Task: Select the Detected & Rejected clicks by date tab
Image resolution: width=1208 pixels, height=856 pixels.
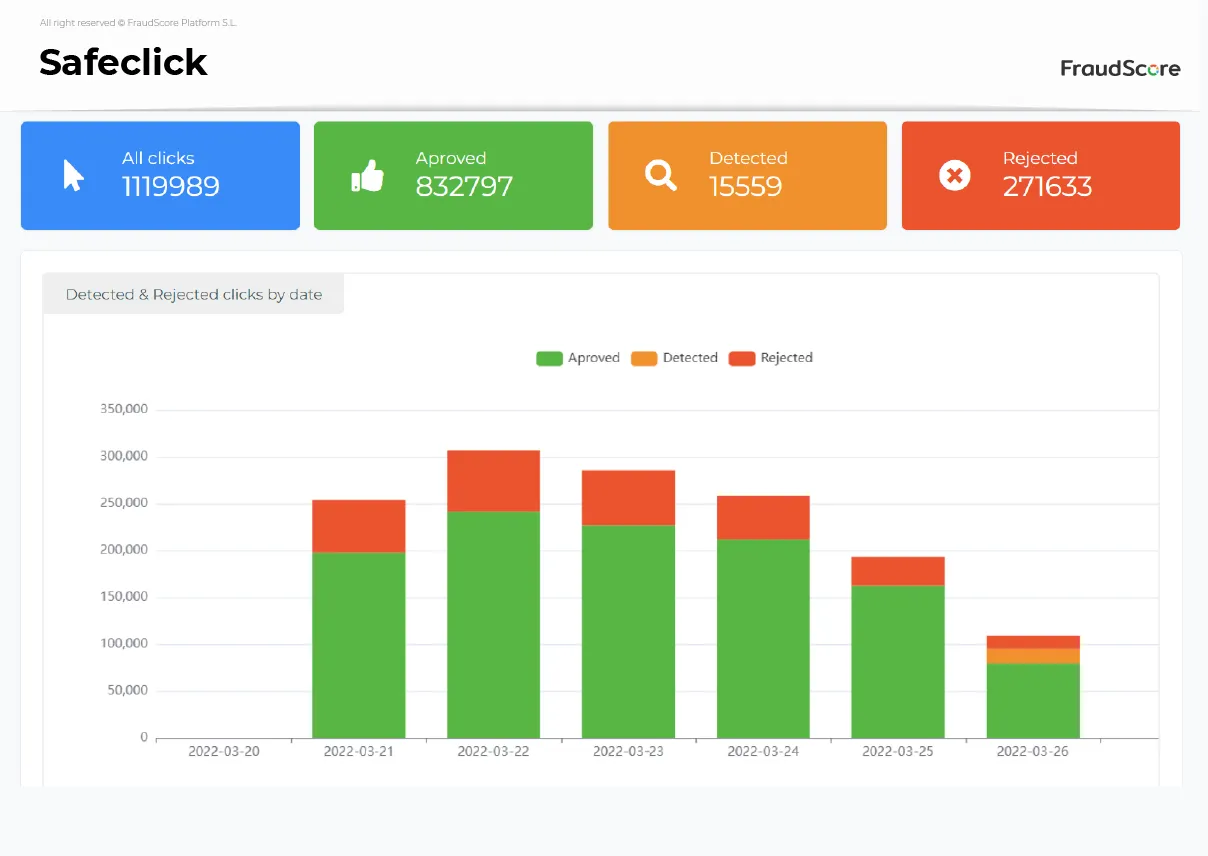Action: tap(194, 295)
